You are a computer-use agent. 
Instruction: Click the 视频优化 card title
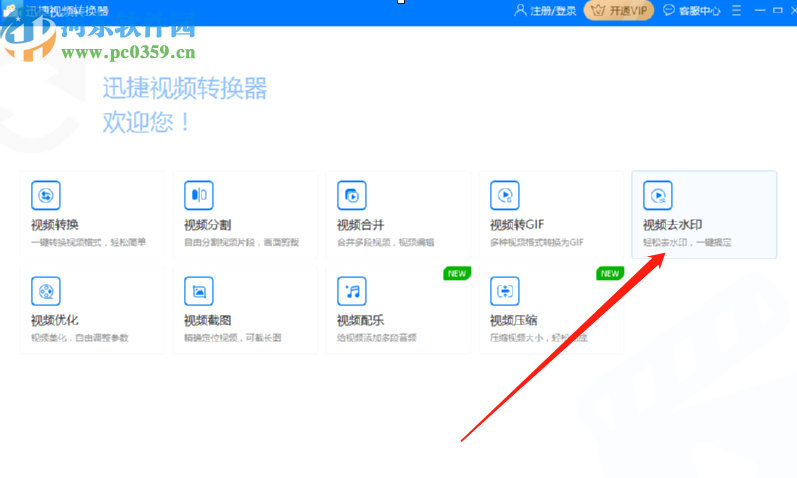(55, 320)
